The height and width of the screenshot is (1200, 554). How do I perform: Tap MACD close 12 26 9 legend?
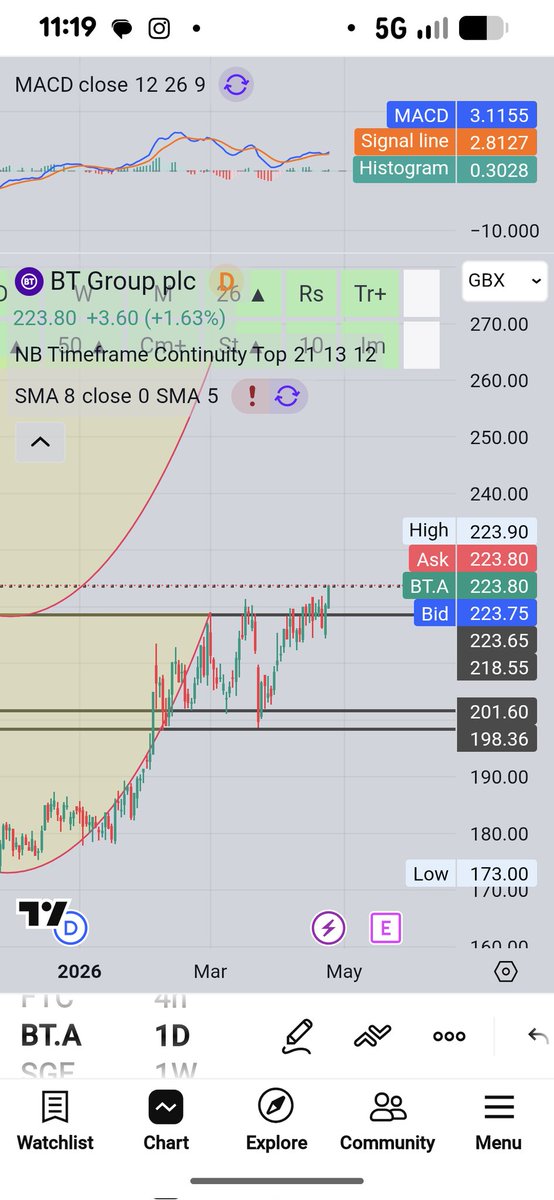click(110, 85)
